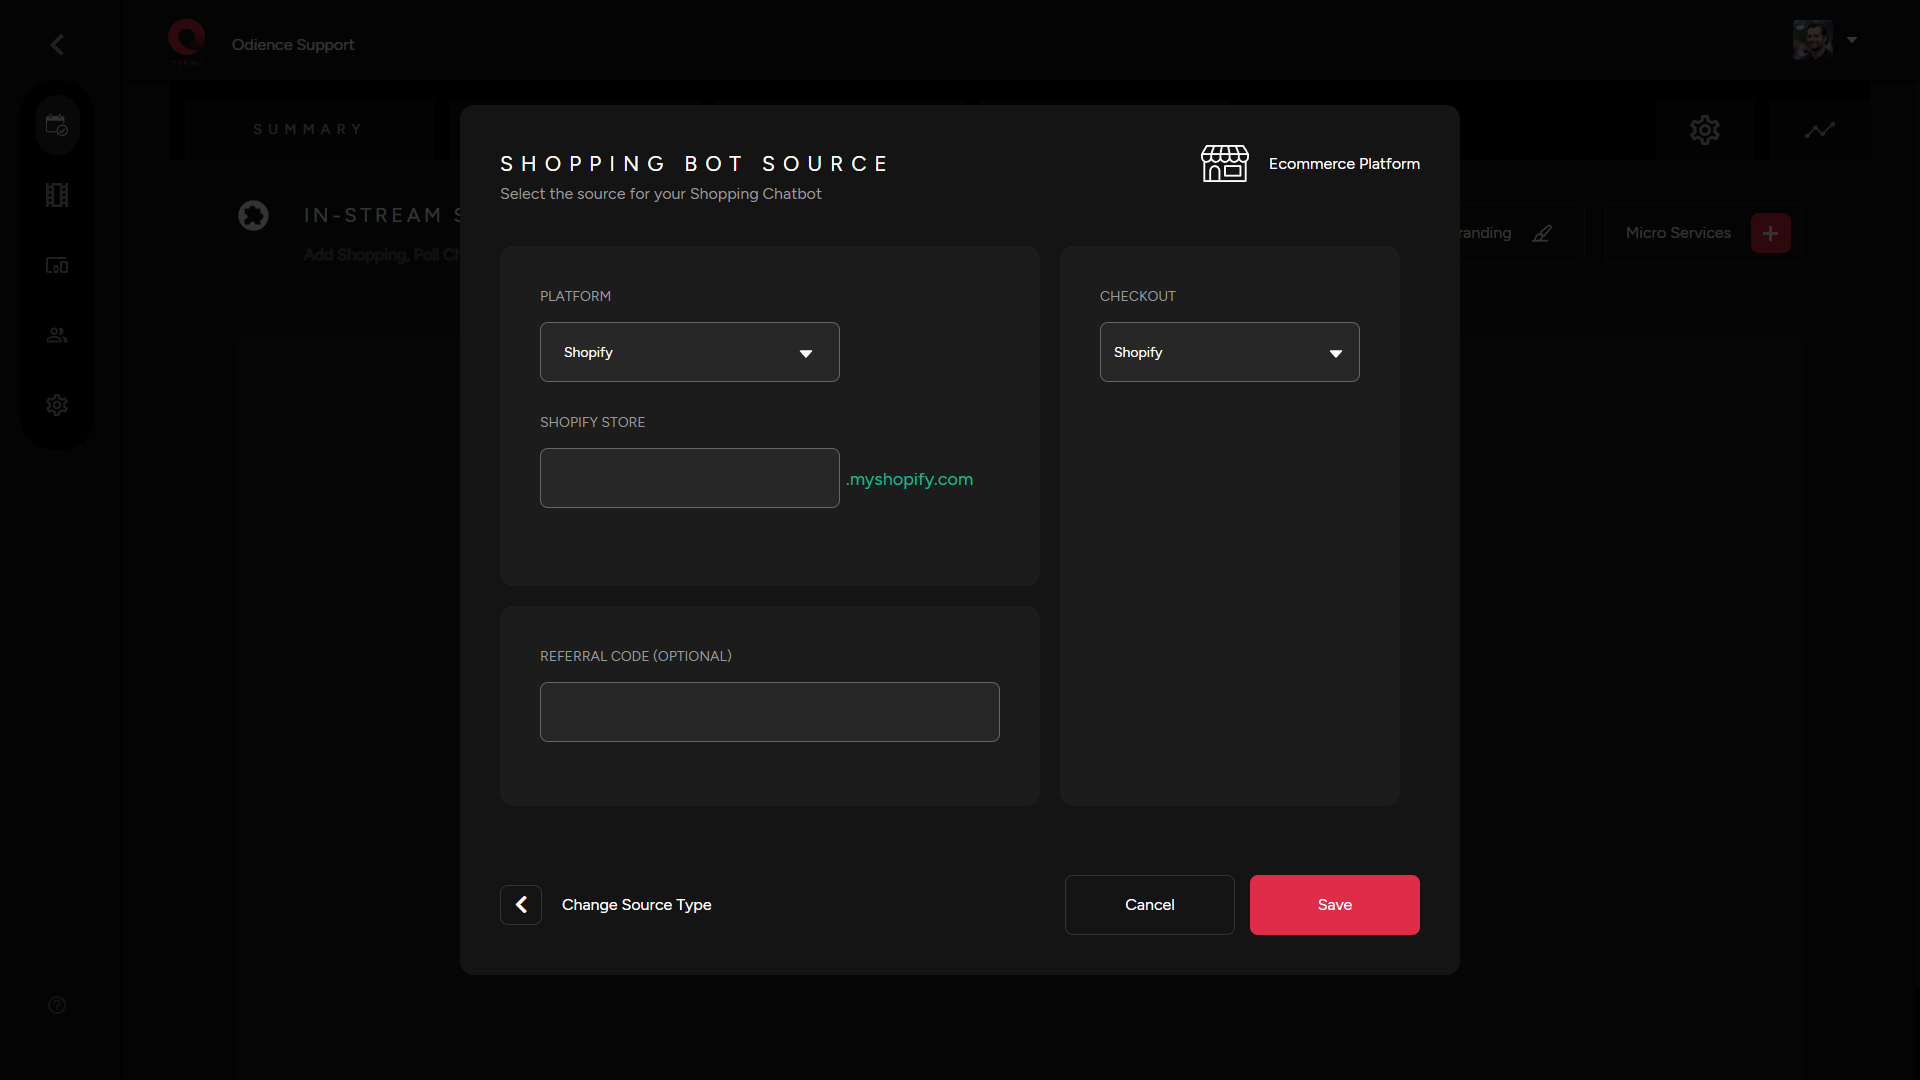Open the calendar events sidebar icon
The image size is (1920, 1080).
[57, 125]
